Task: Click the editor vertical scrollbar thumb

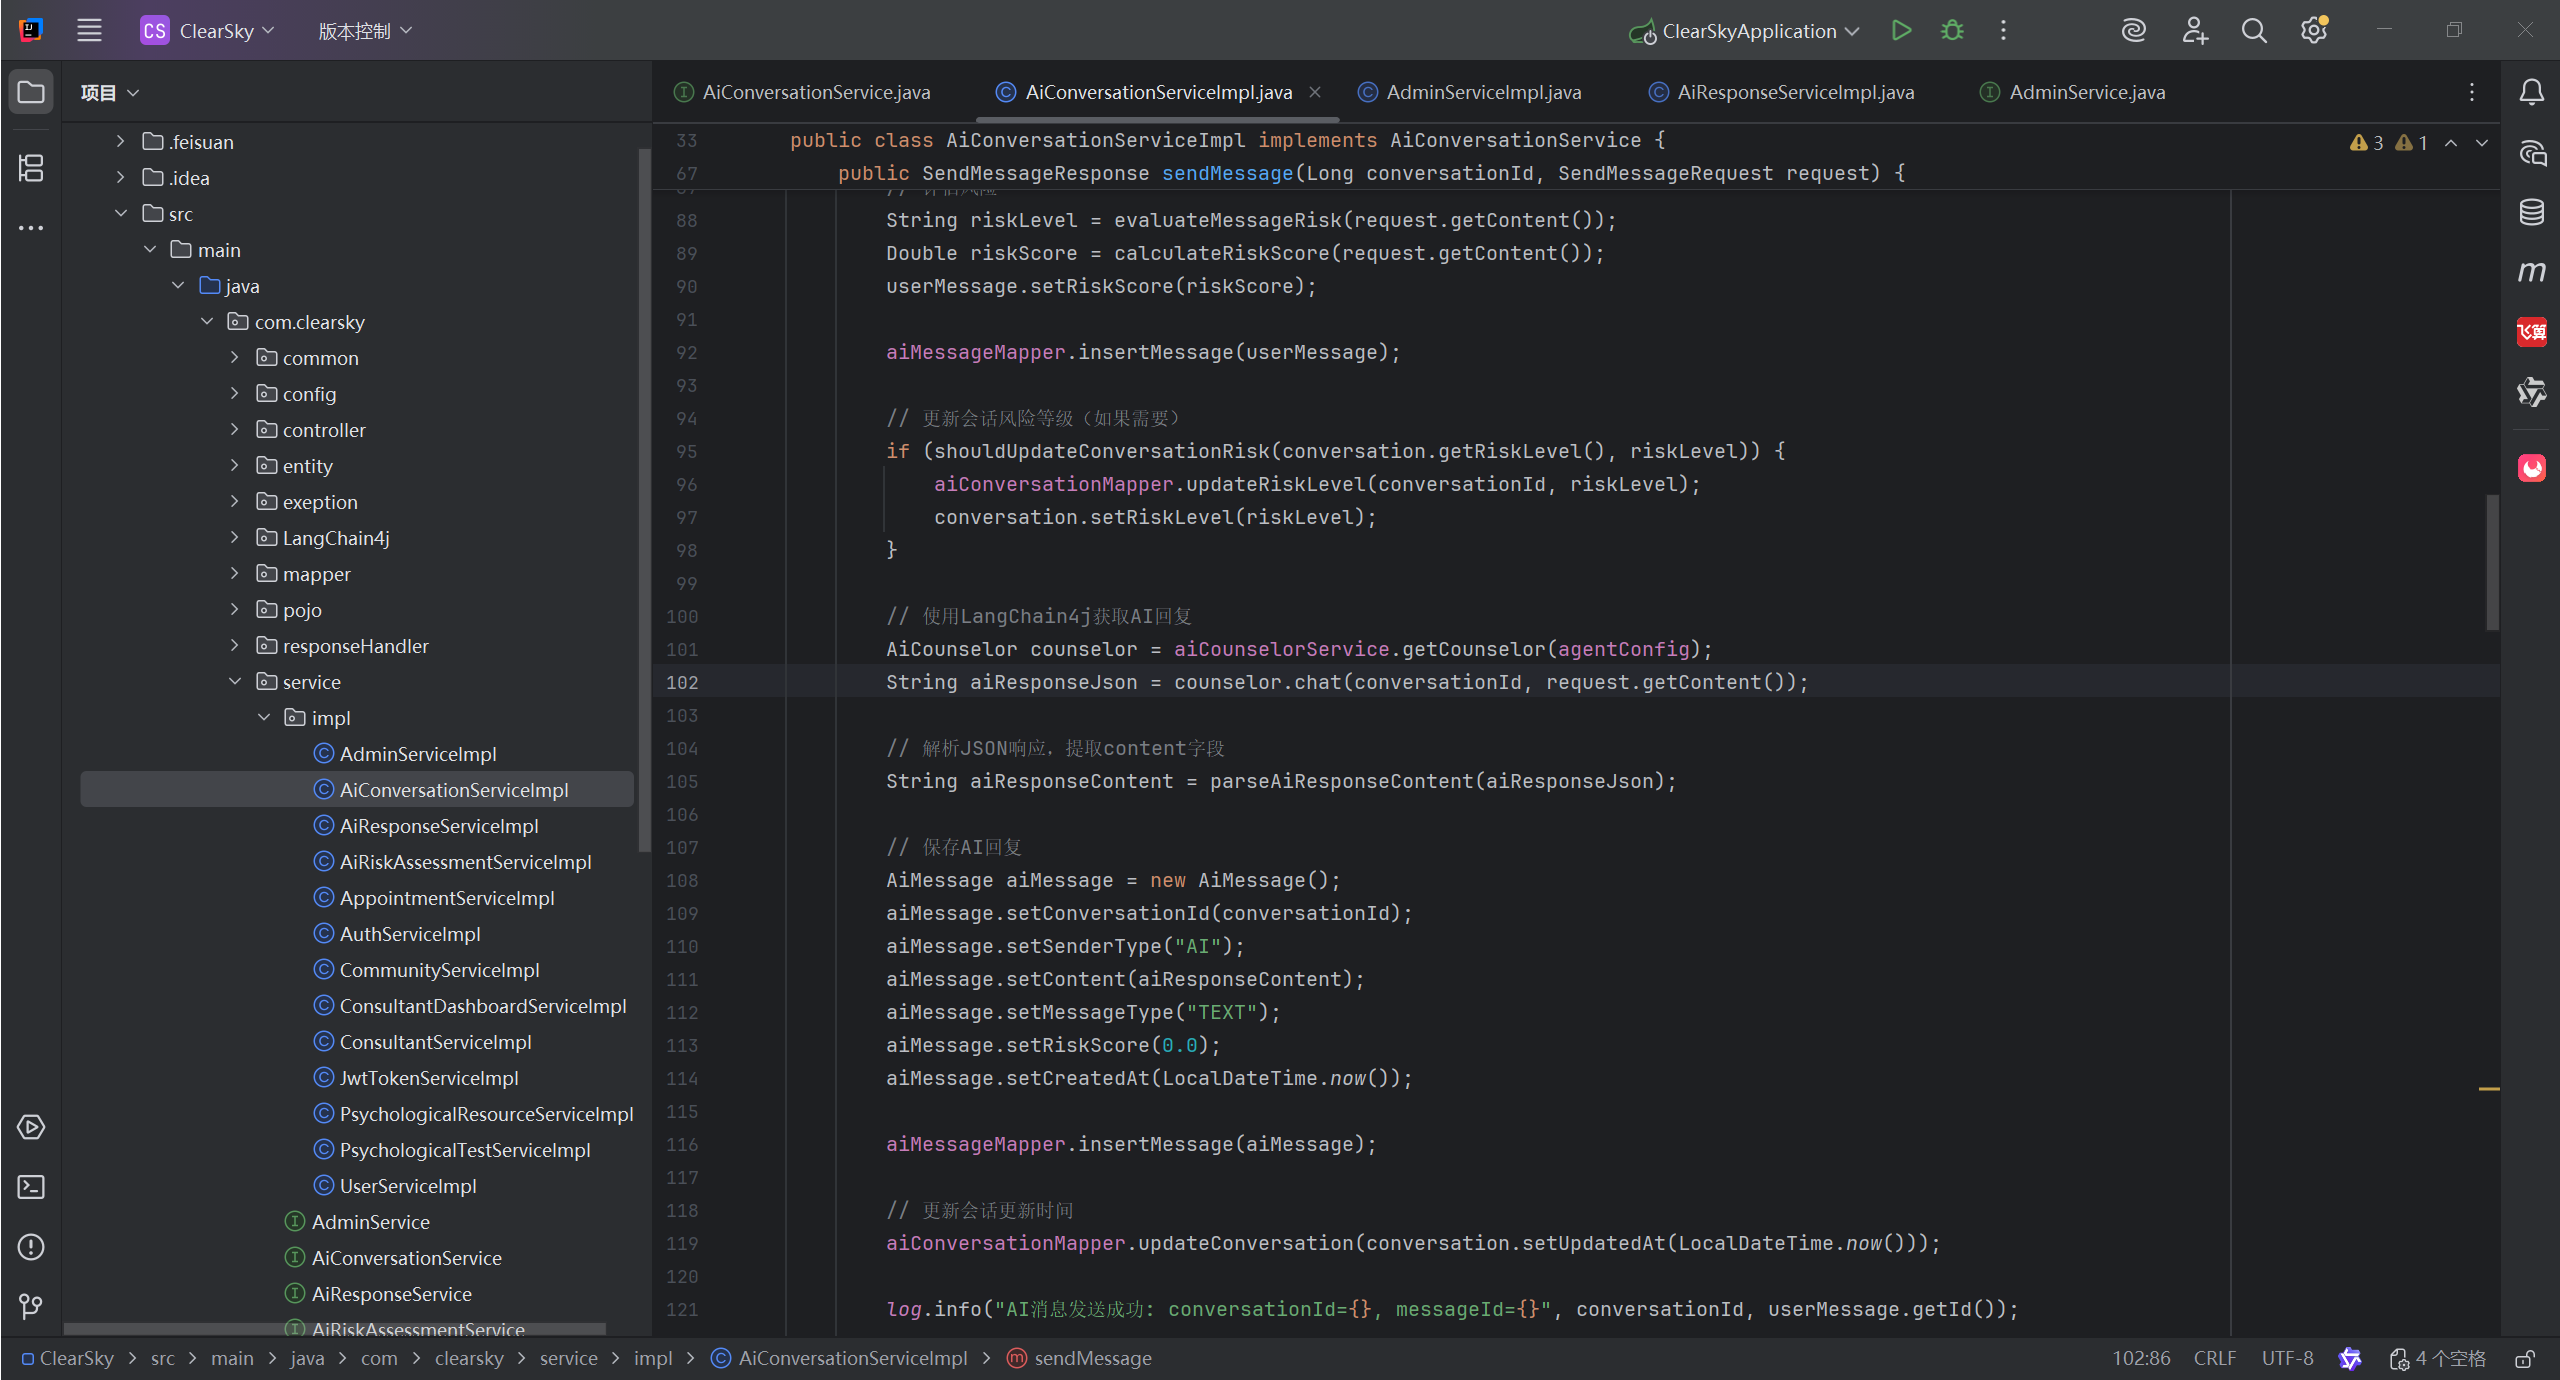Action: coord(2492,560)
